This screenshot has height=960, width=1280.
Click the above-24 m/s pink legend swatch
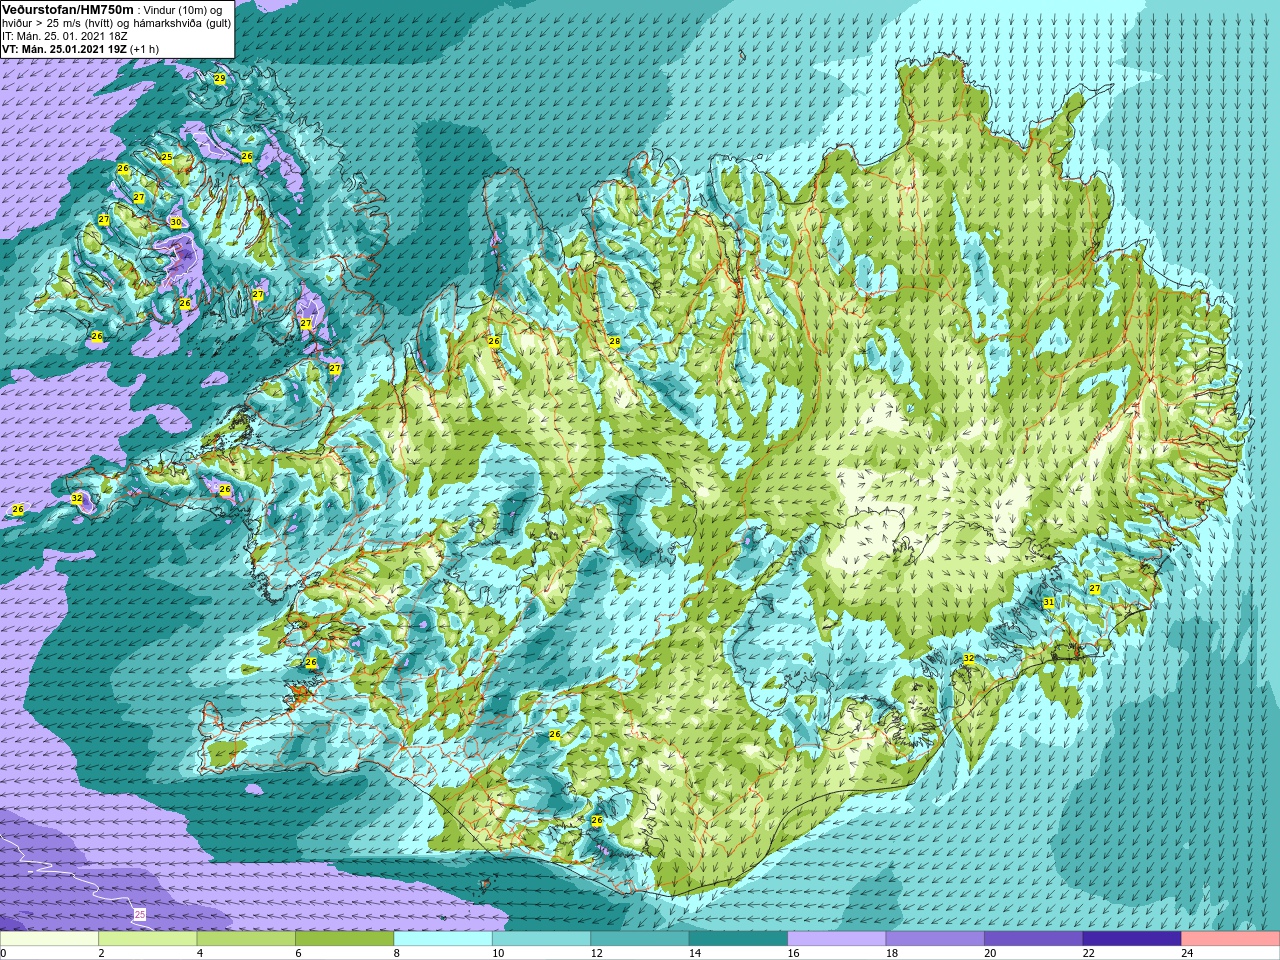1231,939
